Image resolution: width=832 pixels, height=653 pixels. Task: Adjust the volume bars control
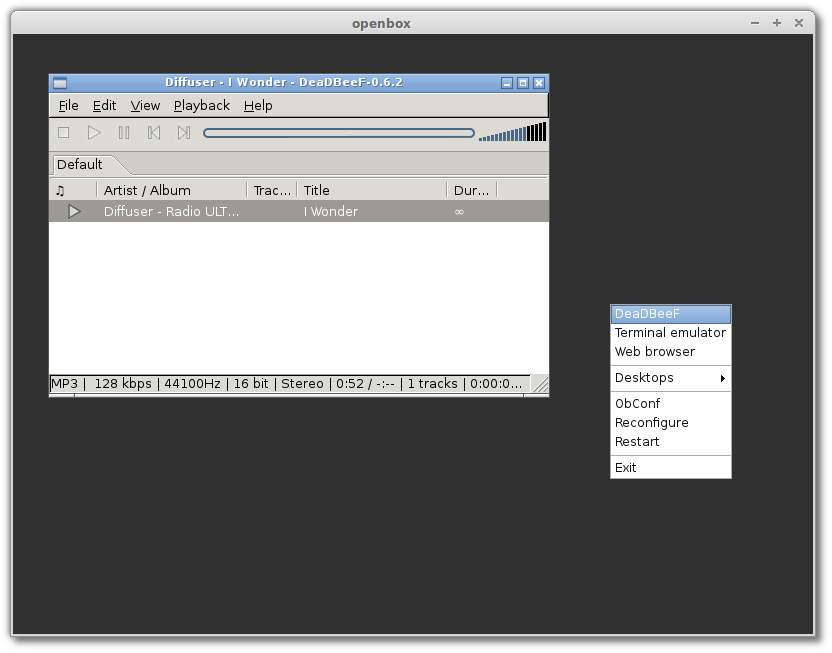512,132
